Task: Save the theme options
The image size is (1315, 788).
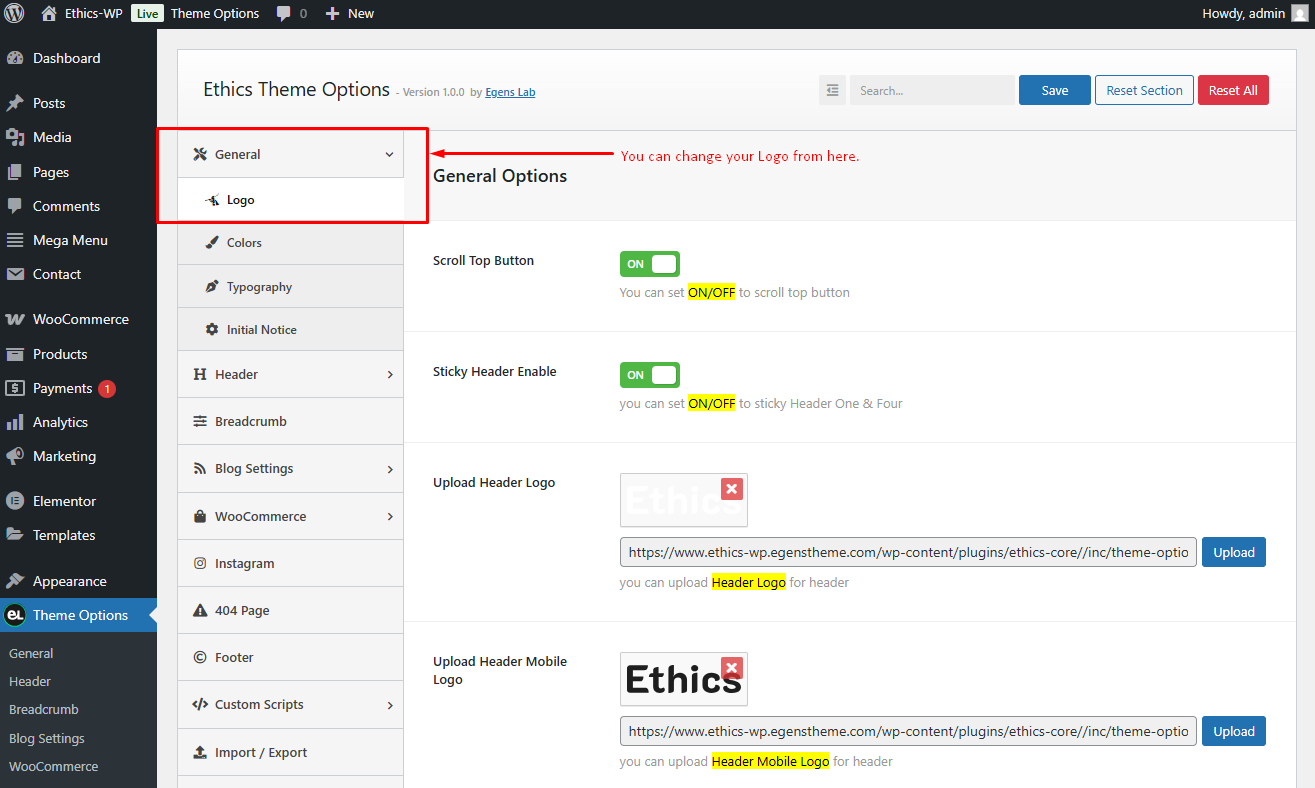Action: (1055, 90)
